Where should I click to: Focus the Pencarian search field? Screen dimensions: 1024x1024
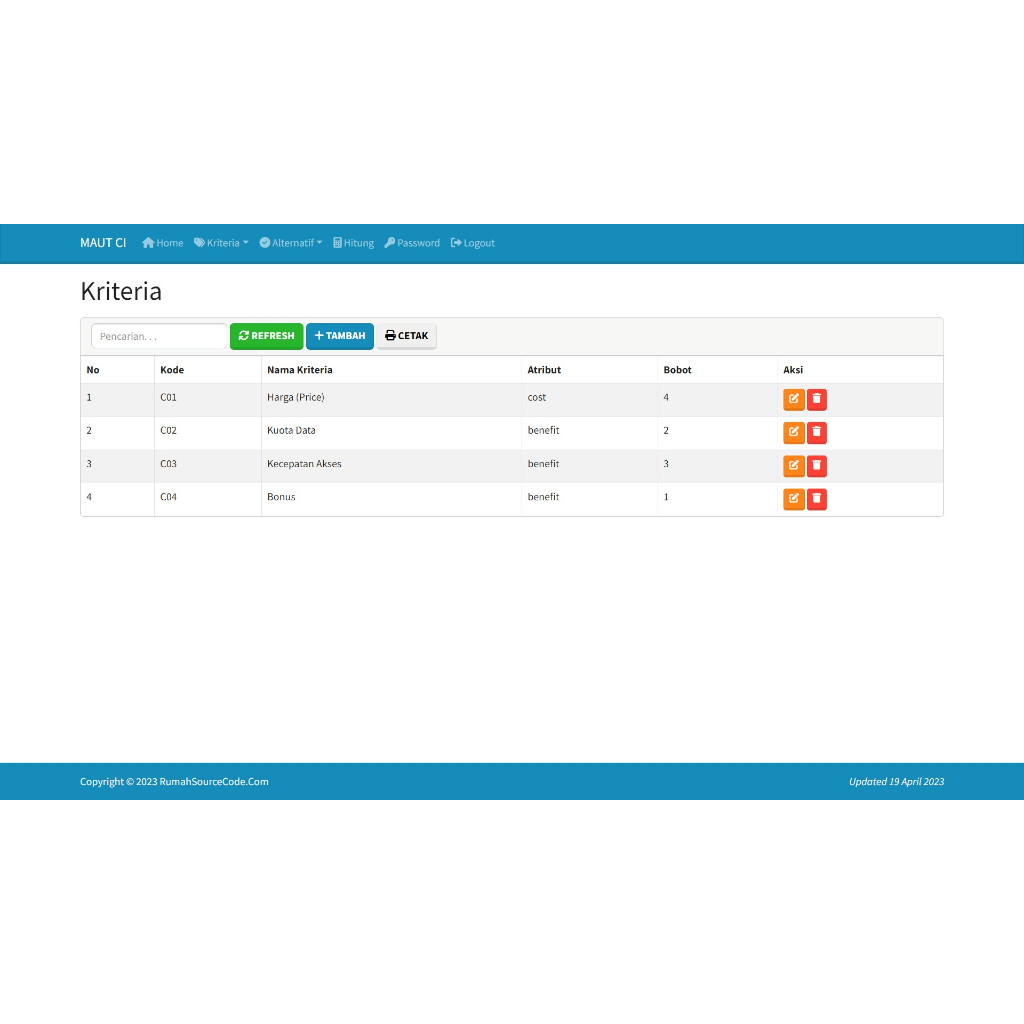[159, 336]
